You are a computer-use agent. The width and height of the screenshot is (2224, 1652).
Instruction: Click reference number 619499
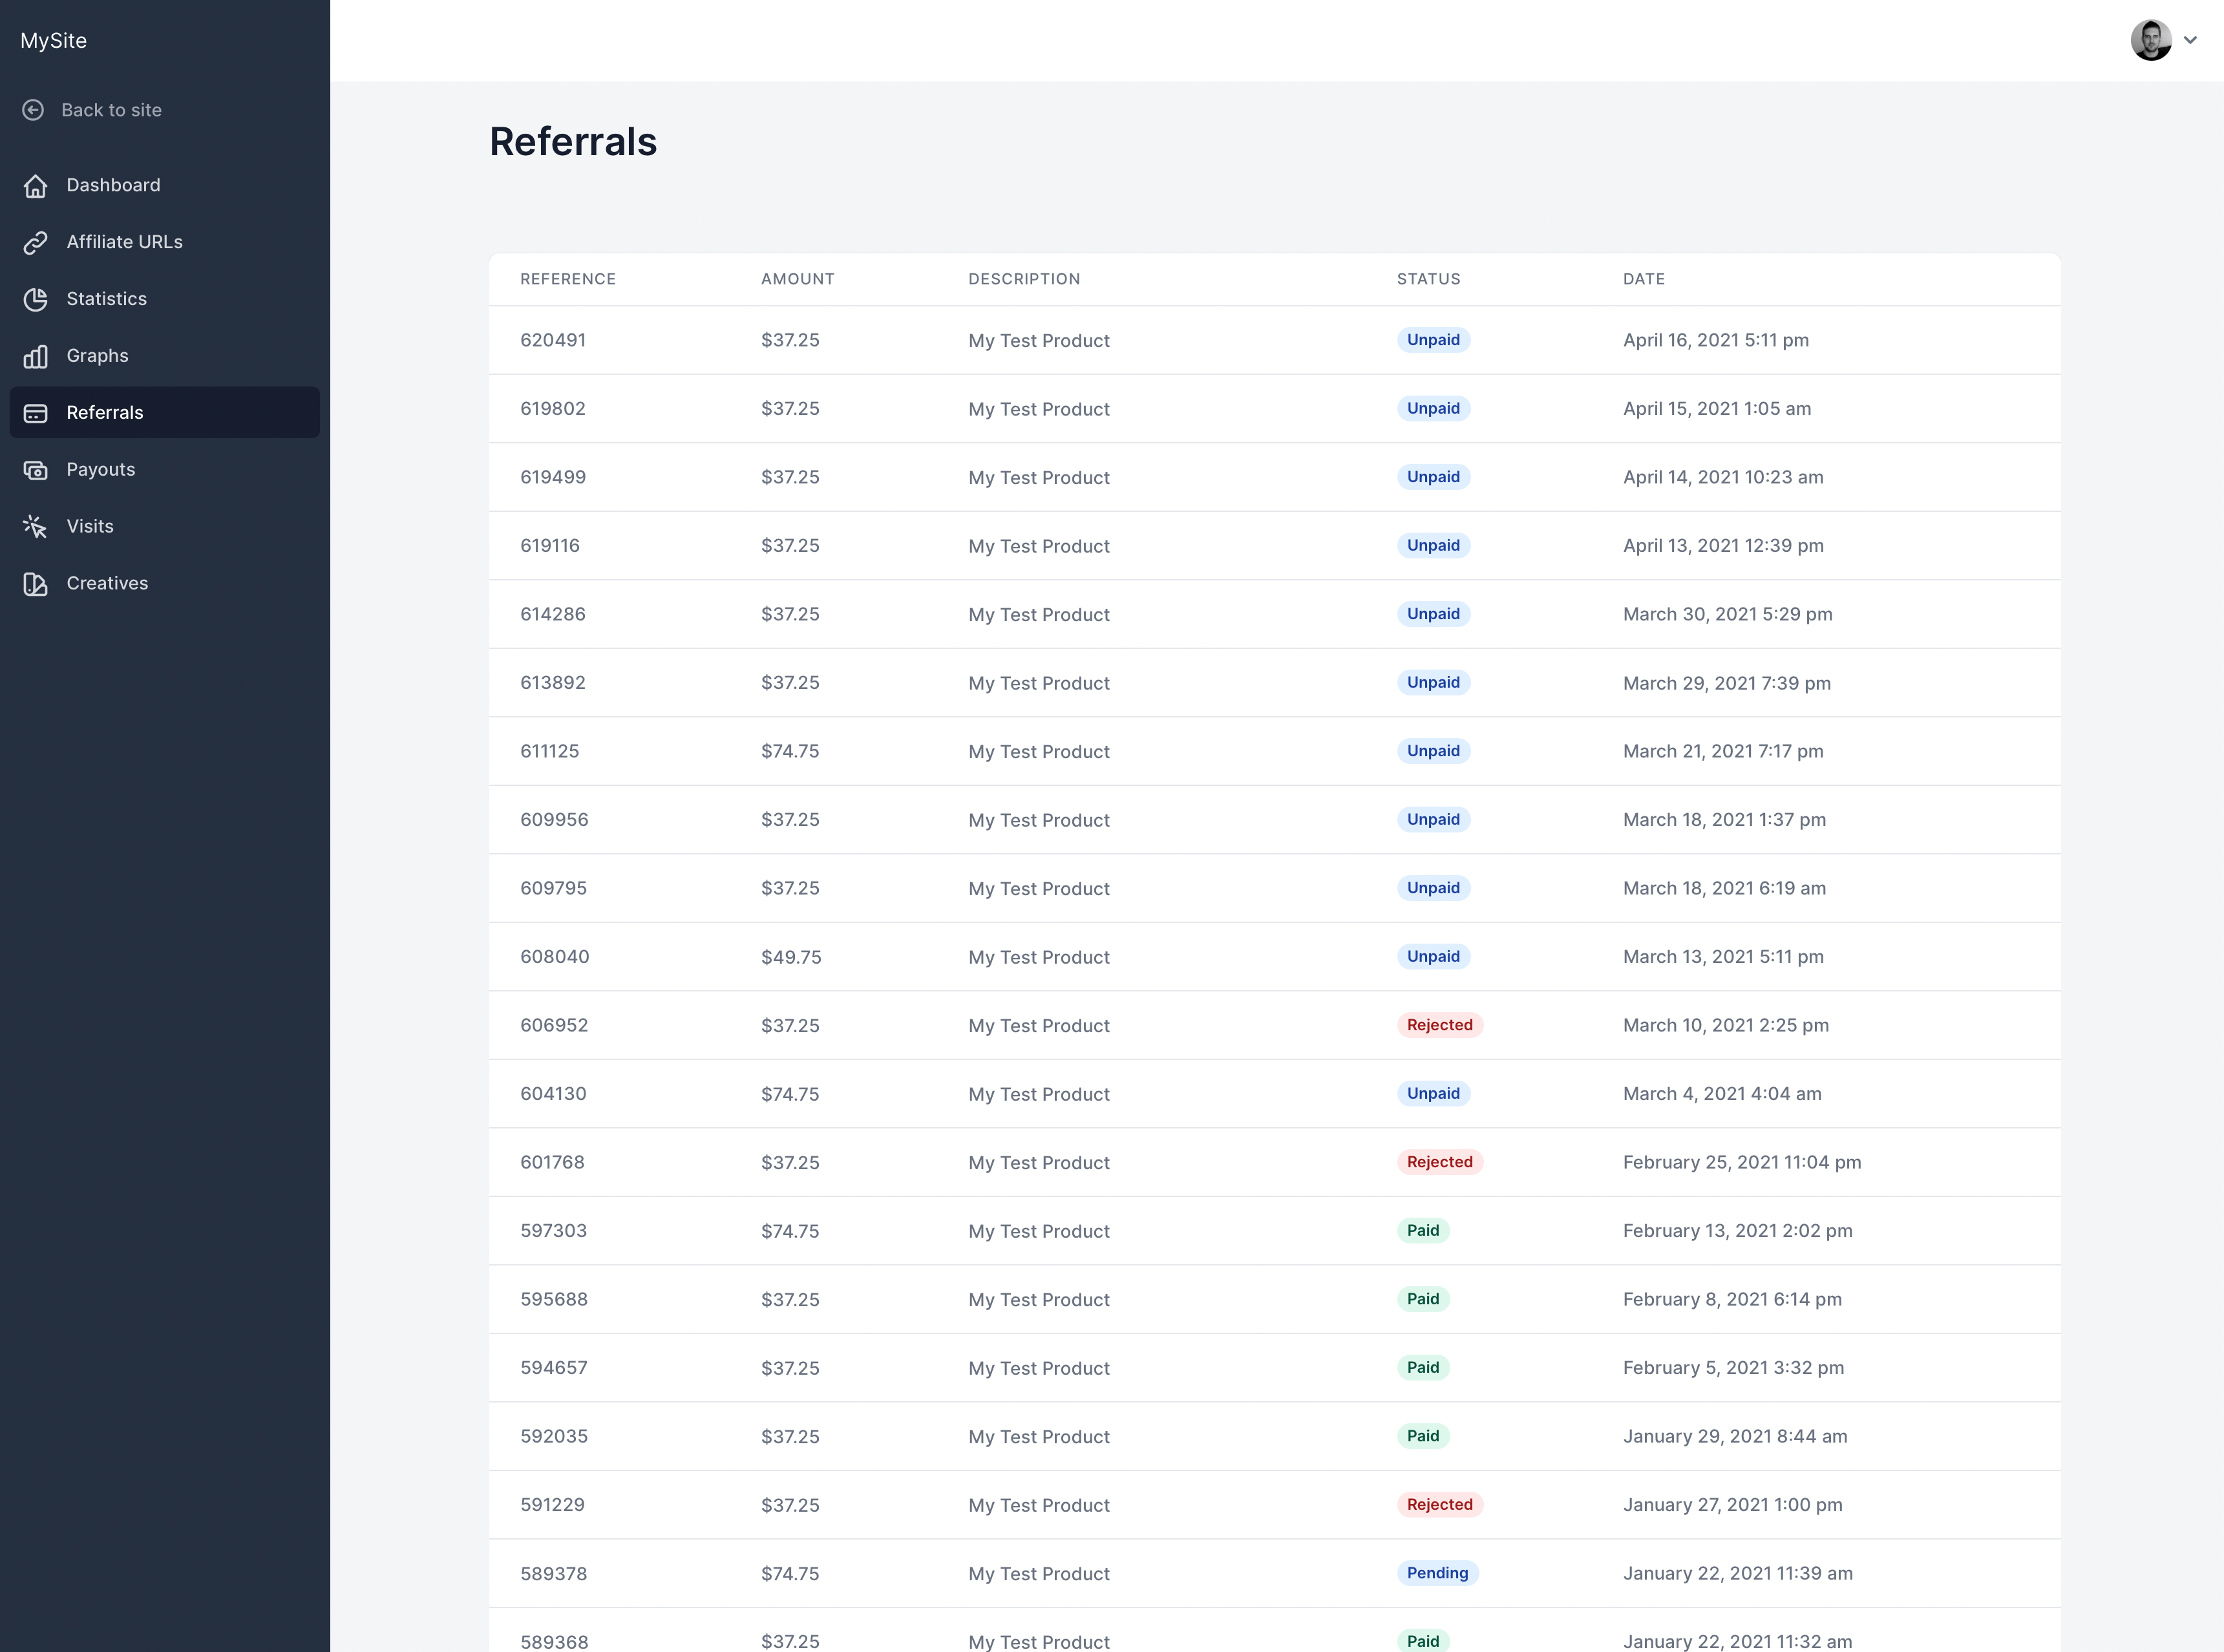pyautogui.click(x=553, y=477)
